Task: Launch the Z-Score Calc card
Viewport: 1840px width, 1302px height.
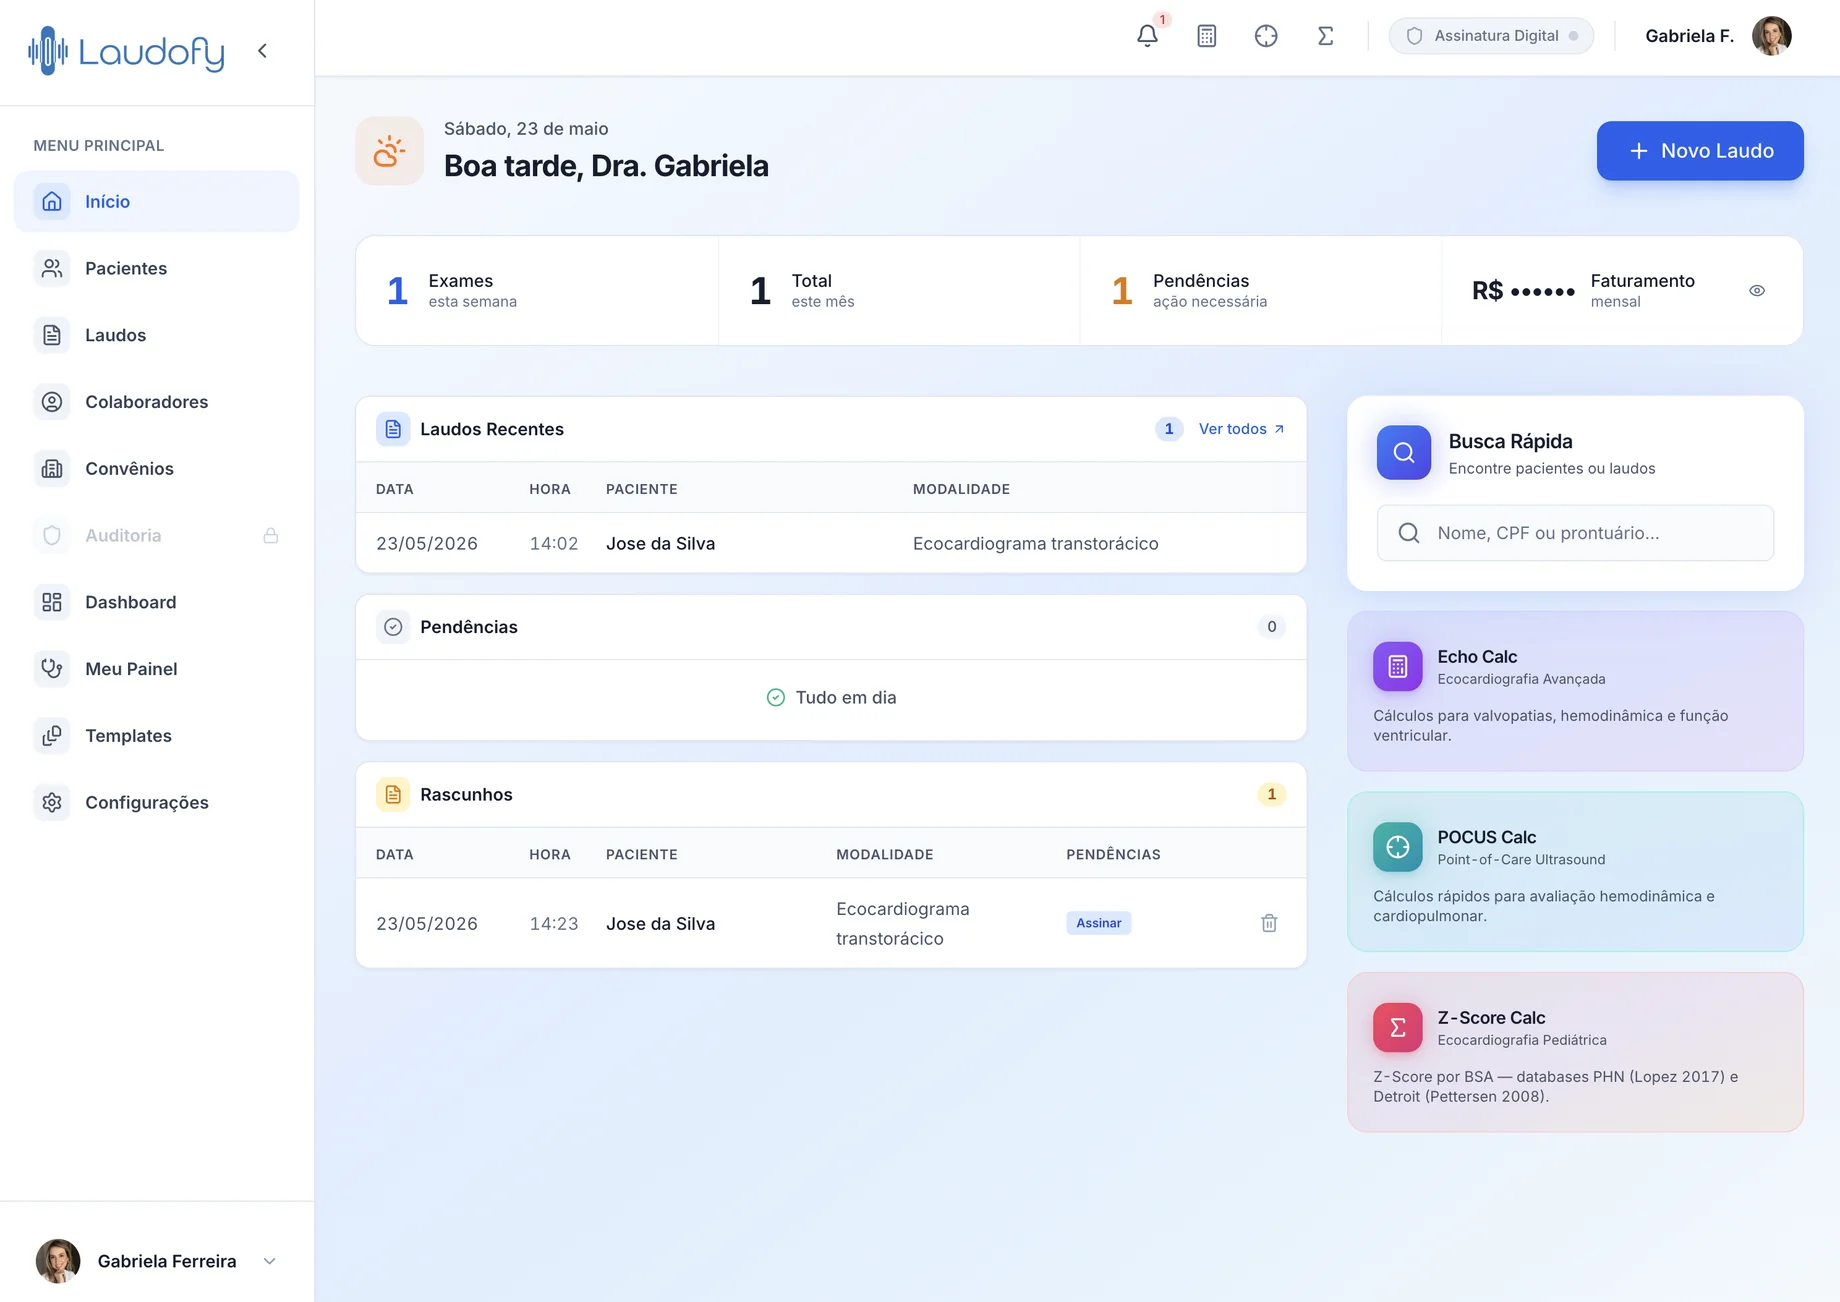Action: [x=1575, y=1052]
